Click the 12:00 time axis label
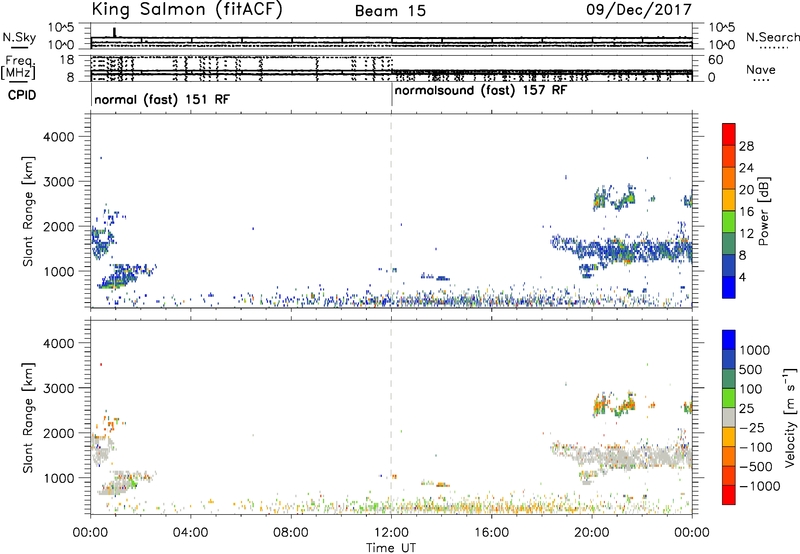 coord(391,533)
